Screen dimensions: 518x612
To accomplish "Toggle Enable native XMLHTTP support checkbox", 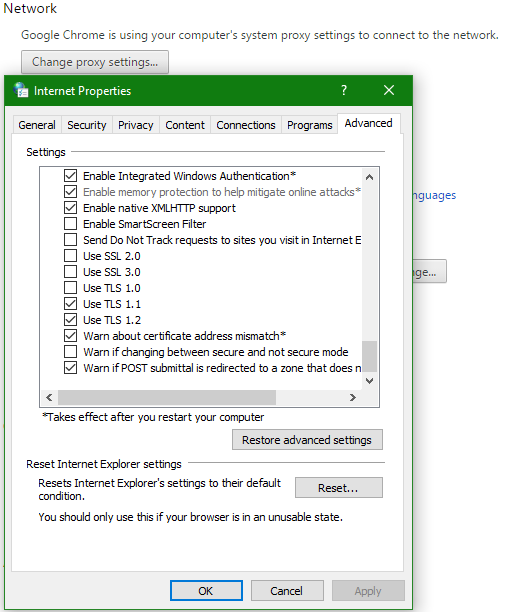I will [70, 208].
